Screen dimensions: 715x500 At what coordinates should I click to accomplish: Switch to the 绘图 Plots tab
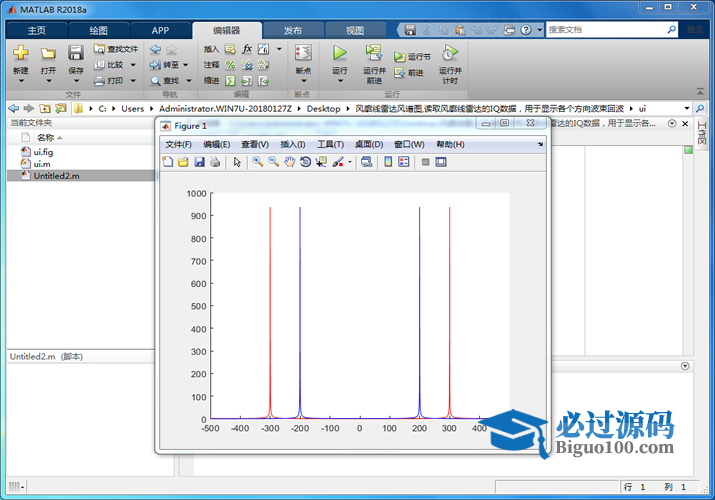coord(98,31)
